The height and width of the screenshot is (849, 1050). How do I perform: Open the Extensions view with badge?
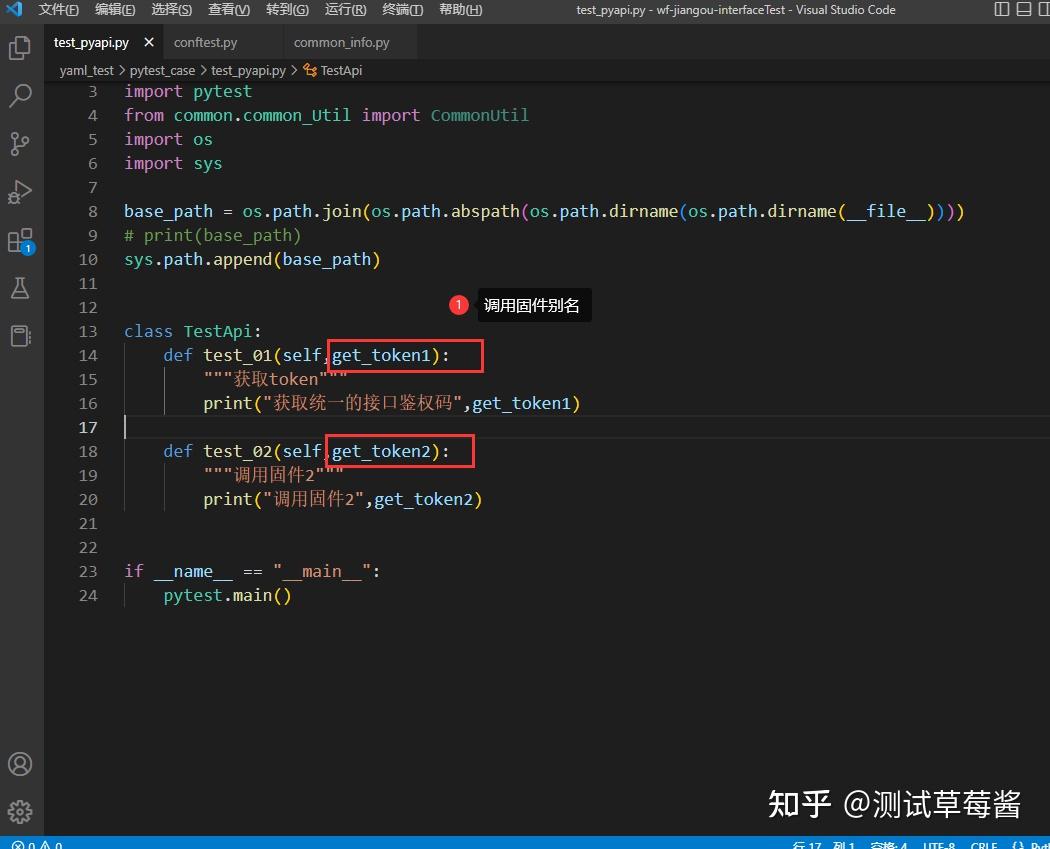click(20, 240)
